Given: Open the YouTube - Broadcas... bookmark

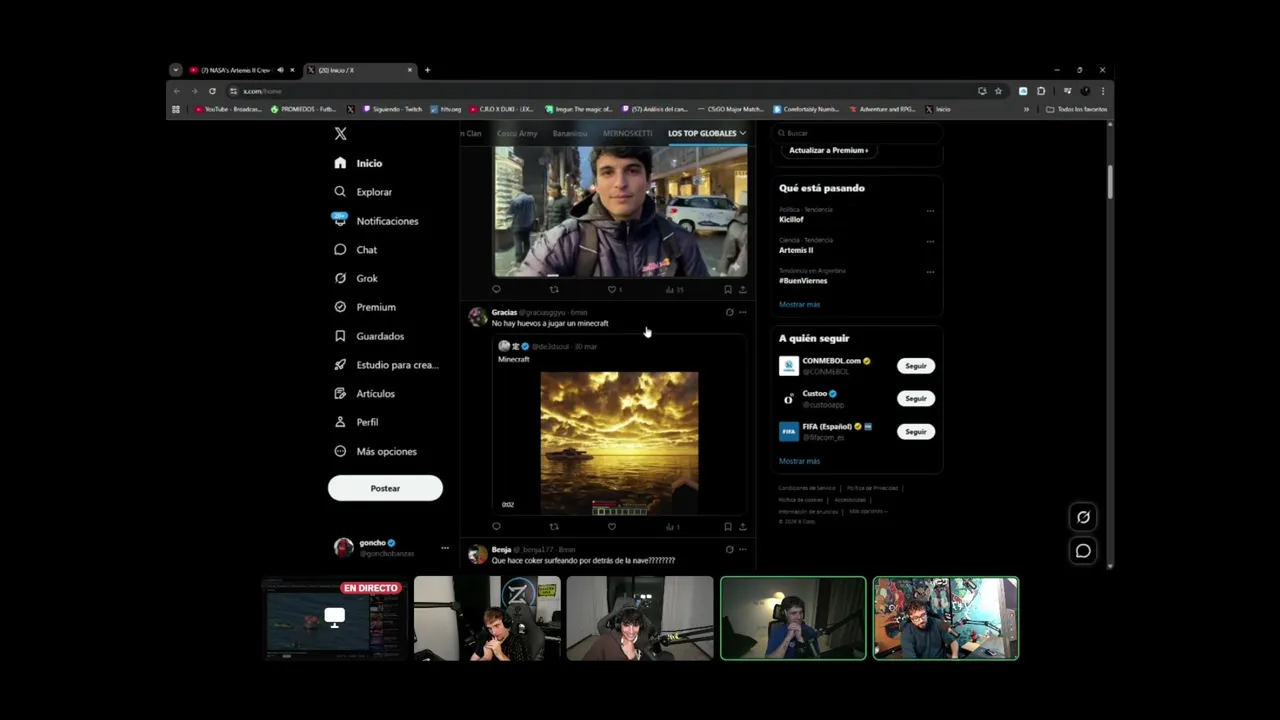Looking at the screenshot, I should 228,109.
